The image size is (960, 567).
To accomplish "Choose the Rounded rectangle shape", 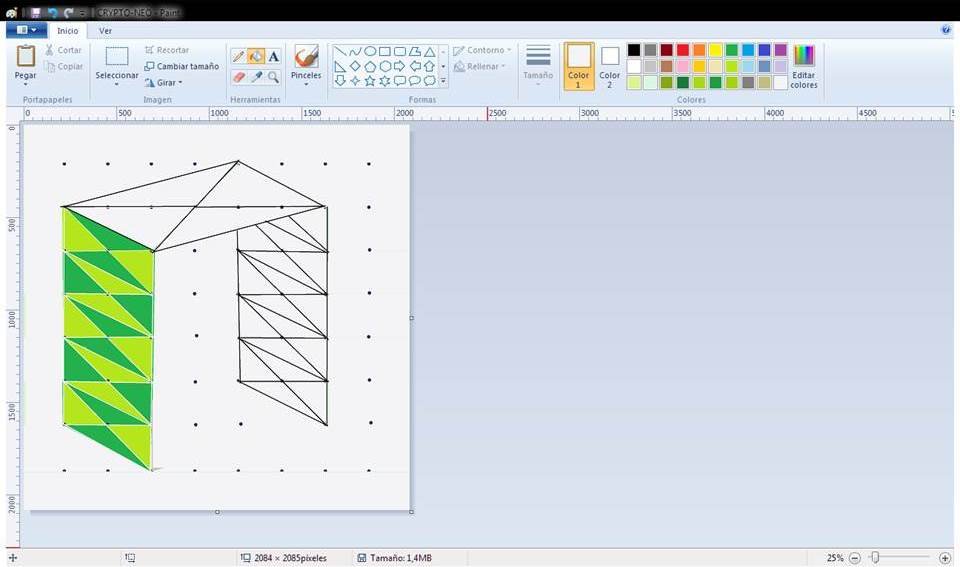I will click(400, 51).
